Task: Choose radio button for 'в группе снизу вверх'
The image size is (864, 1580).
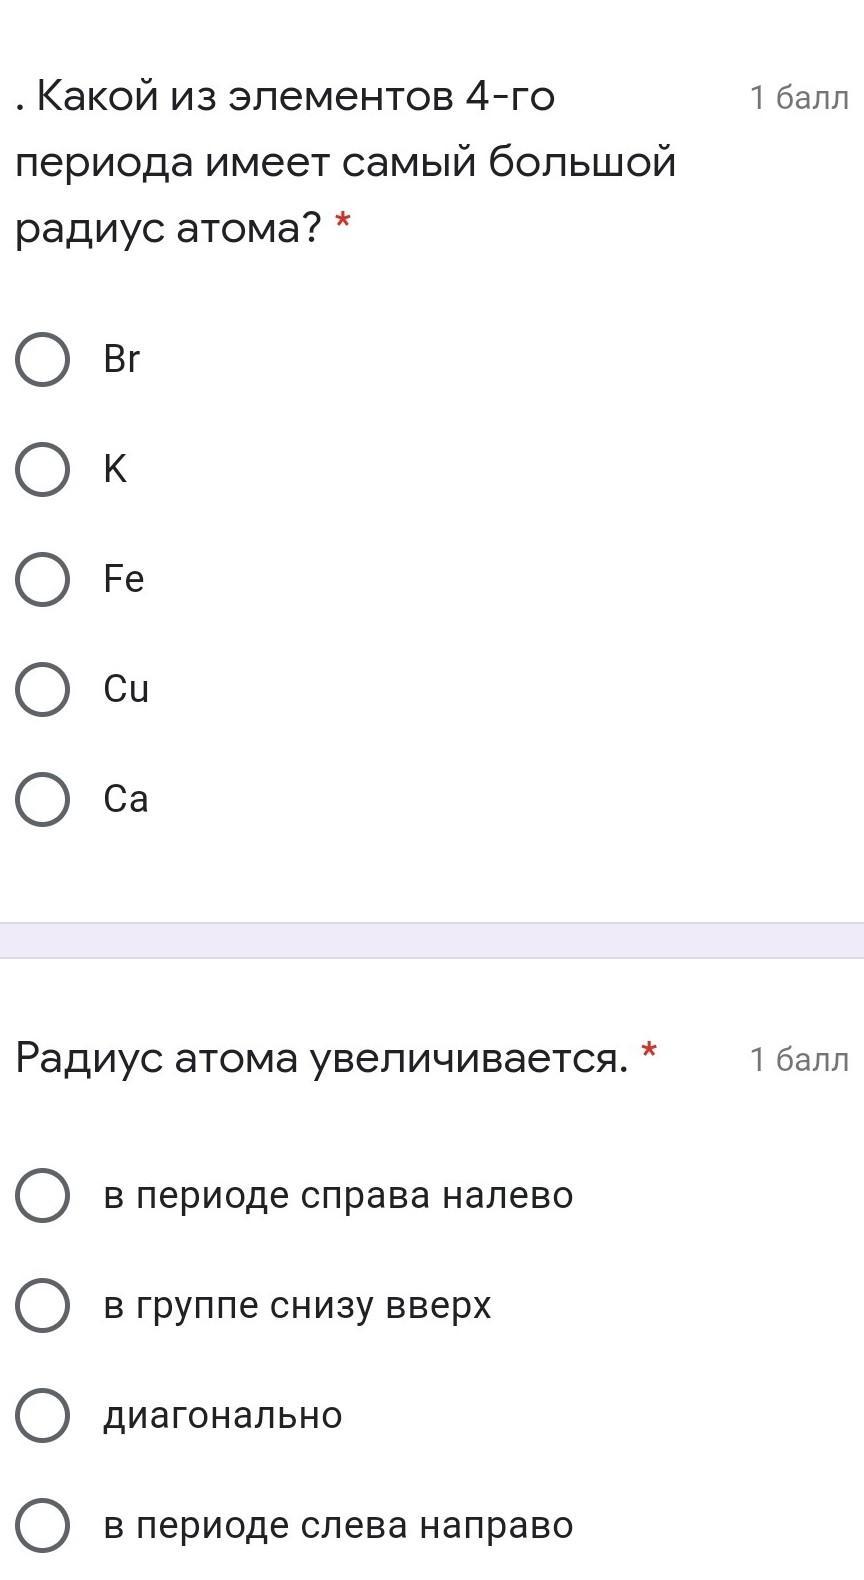Action: point(43,1306)
